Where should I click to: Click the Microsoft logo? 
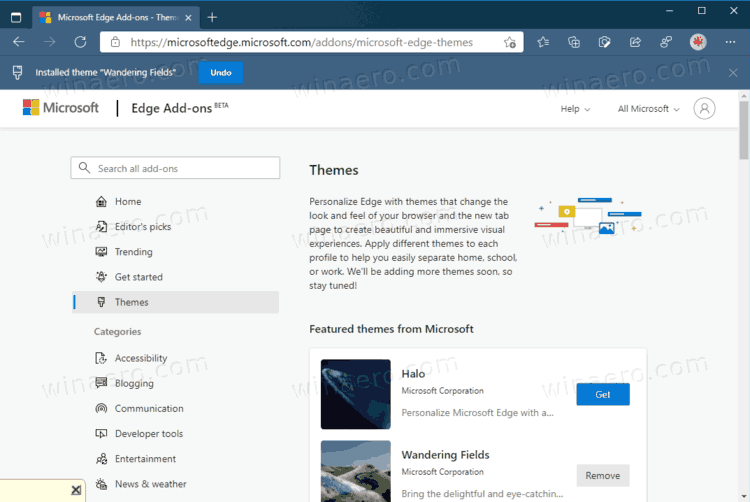tap(60, 108)
